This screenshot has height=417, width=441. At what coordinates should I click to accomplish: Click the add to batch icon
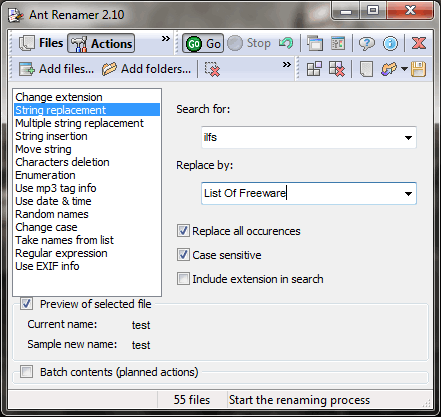[314, 69]
